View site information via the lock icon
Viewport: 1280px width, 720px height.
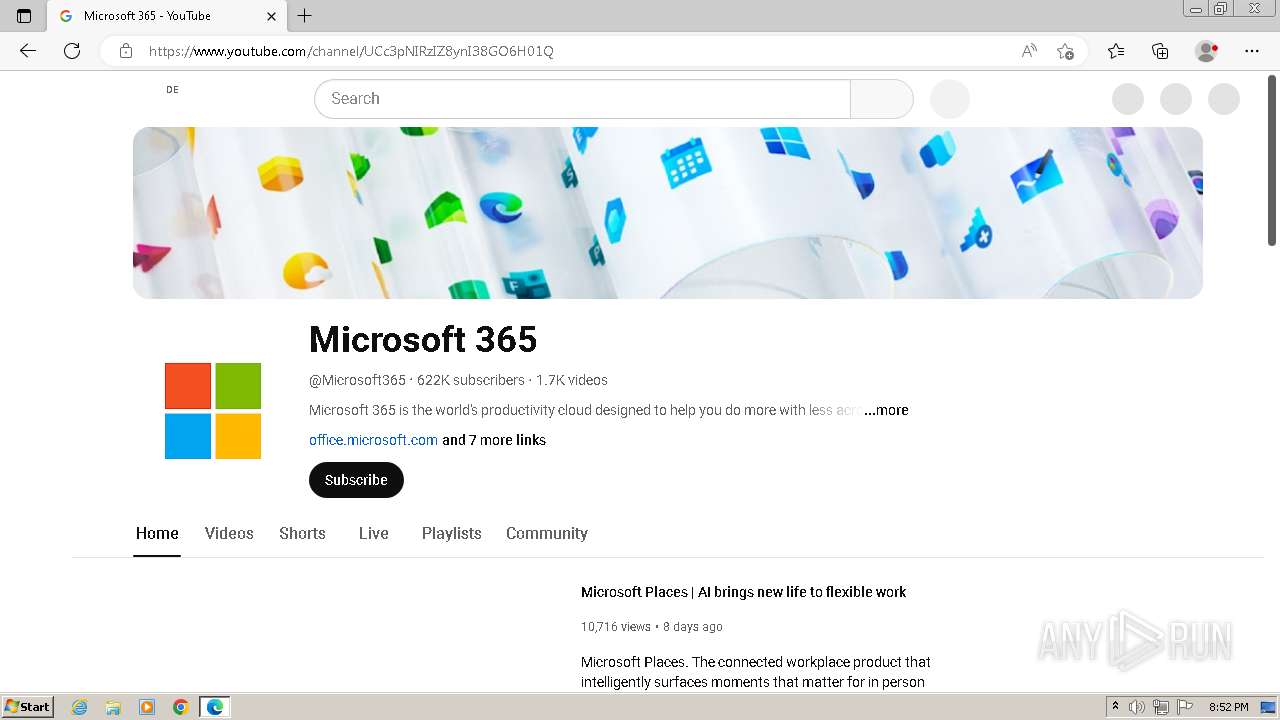[126, 51]
